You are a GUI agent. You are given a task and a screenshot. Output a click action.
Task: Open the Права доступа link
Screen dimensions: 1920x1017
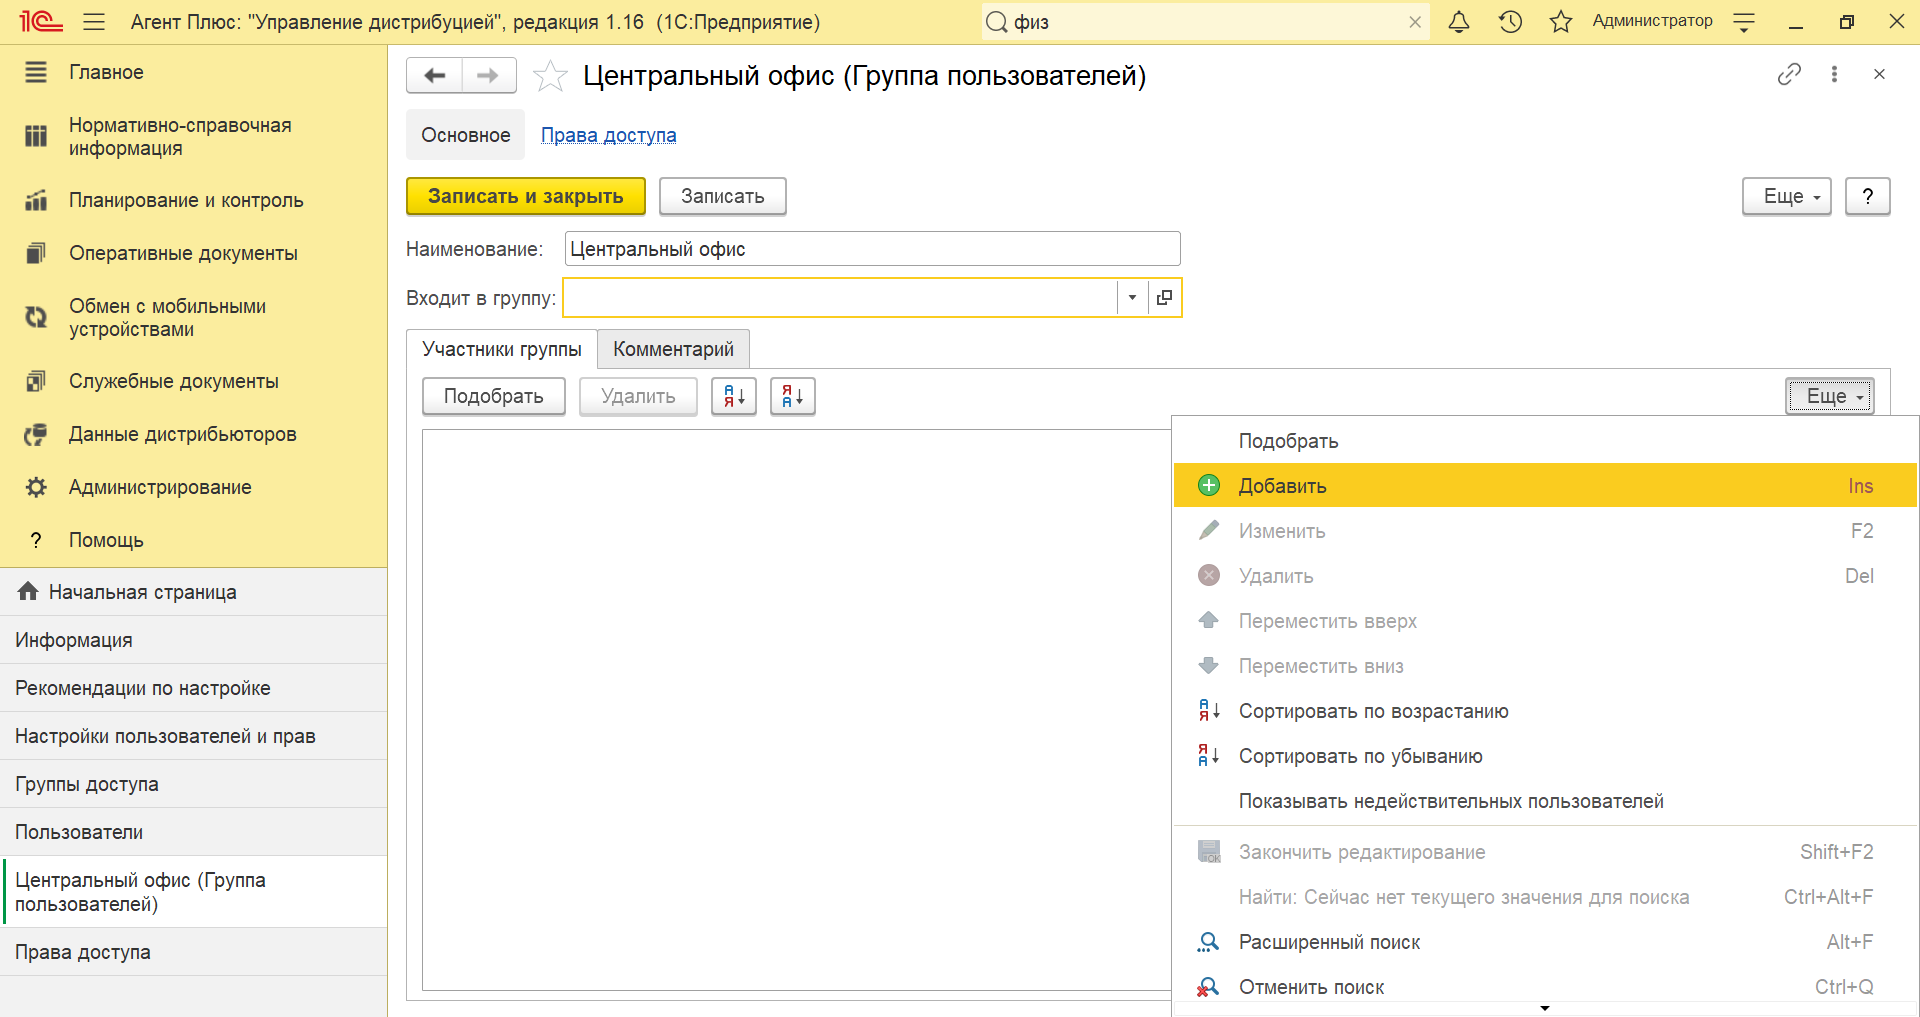point(609,135)
